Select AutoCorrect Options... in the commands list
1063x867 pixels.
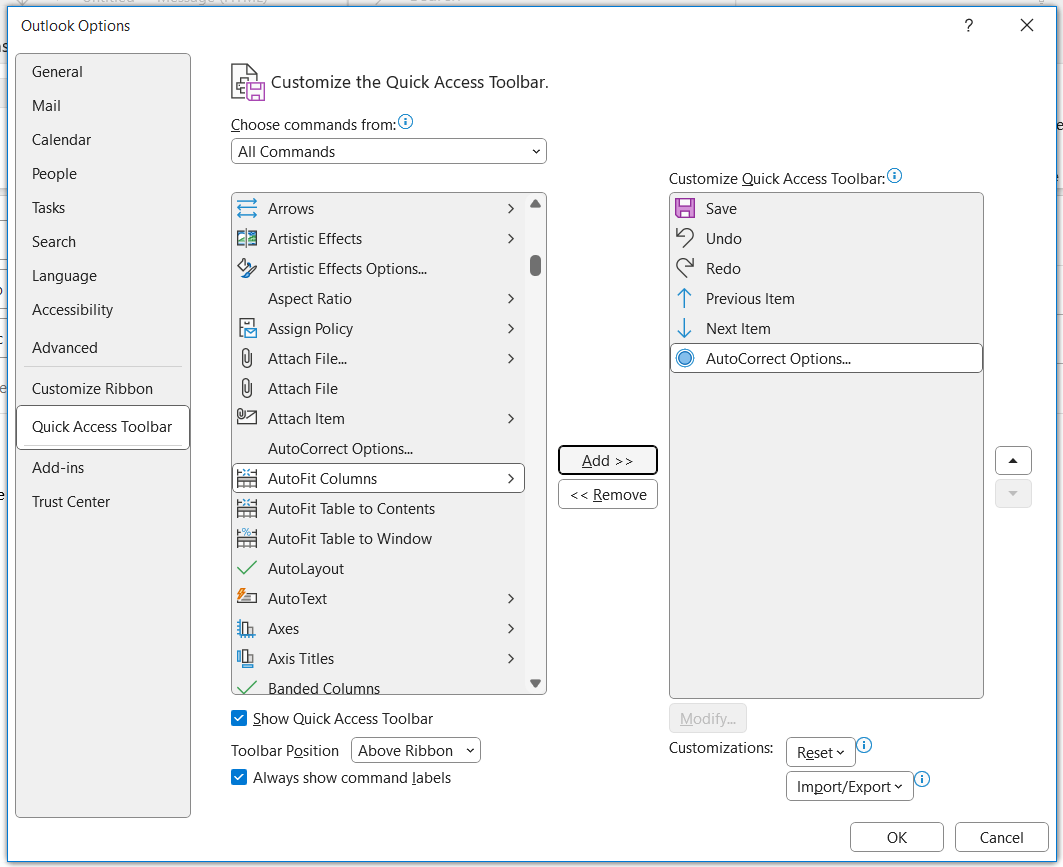coord(378,449)
